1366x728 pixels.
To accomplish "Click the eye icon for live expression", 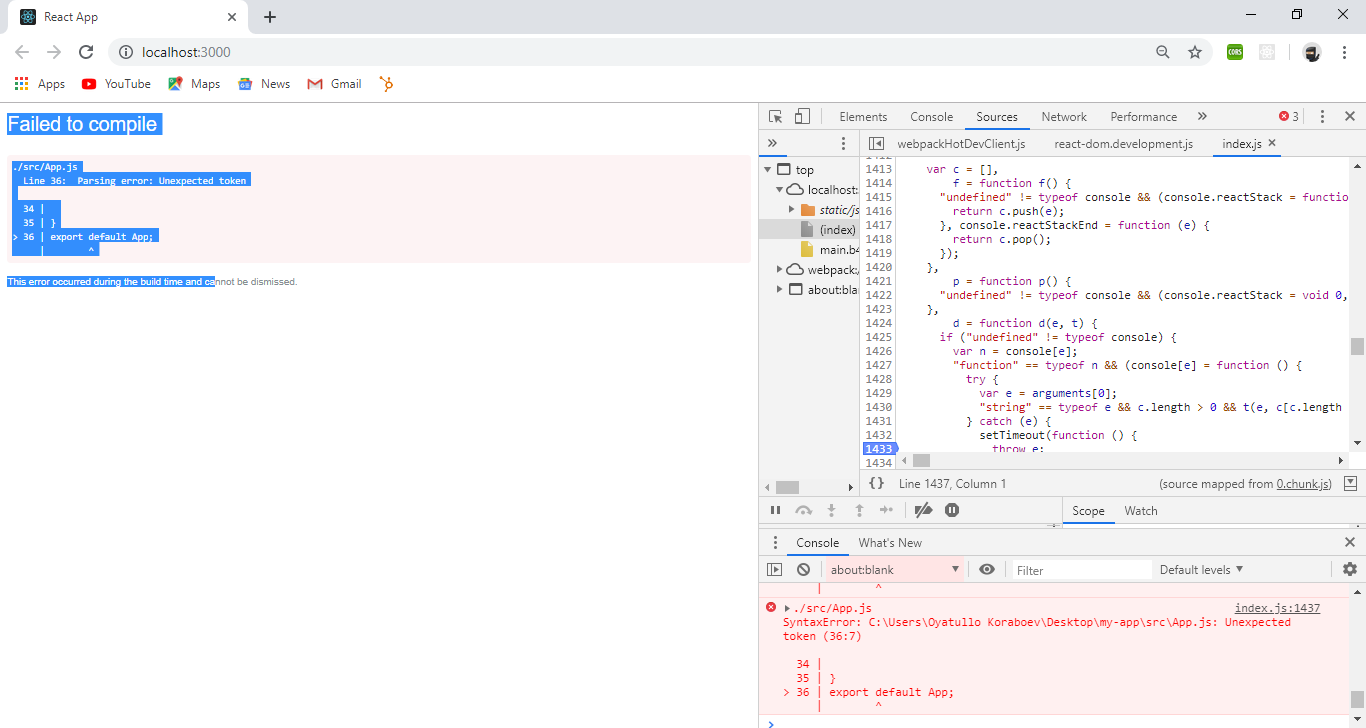I will [x=987, y=570].
